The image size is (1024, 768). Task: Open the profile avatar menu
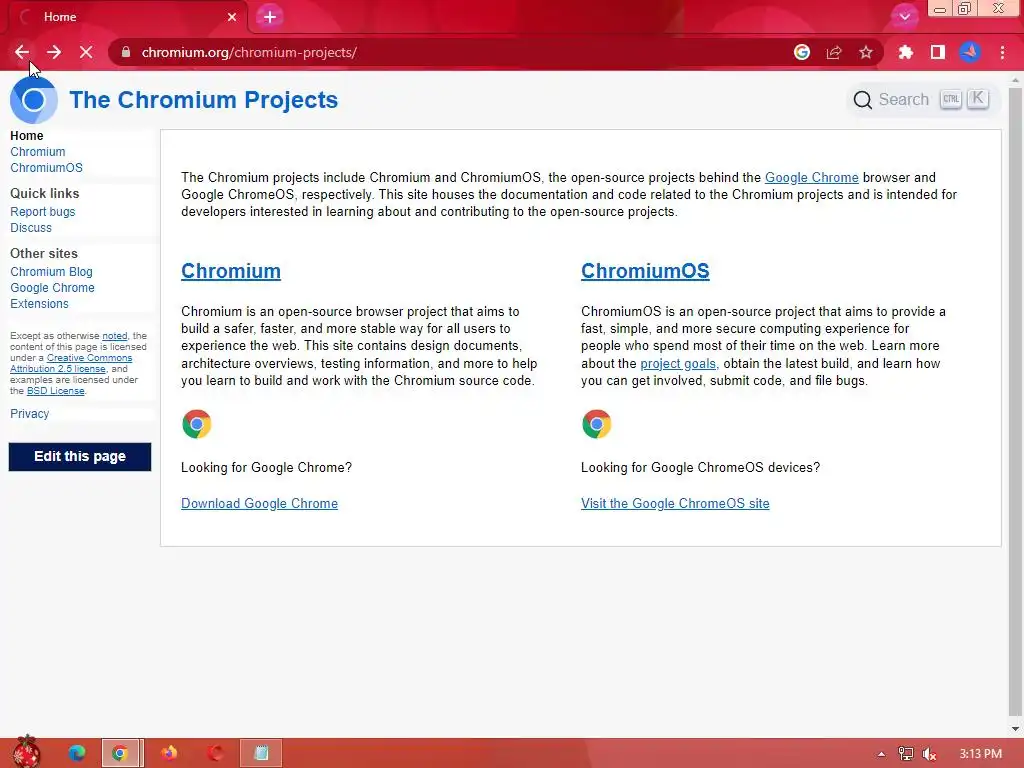[970, 52]
